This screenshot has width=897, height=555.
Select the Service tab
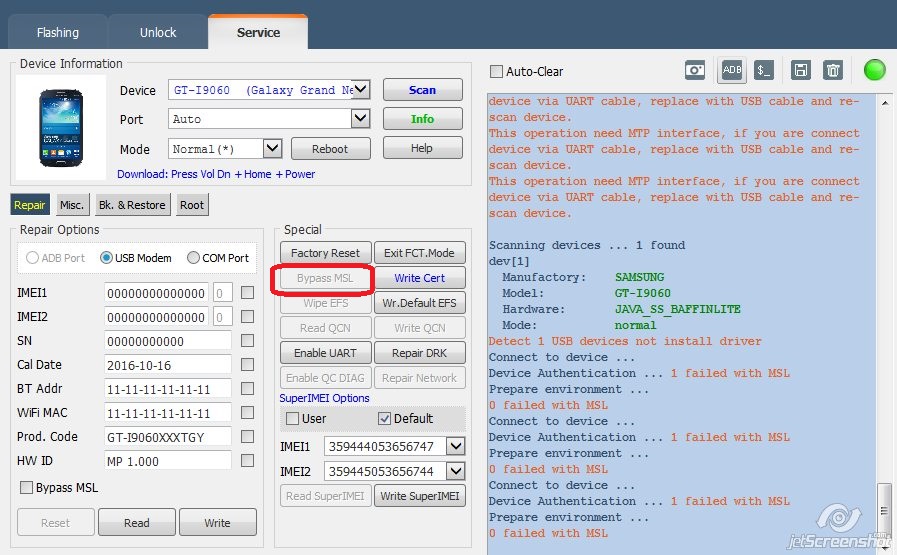click(258, 33)
